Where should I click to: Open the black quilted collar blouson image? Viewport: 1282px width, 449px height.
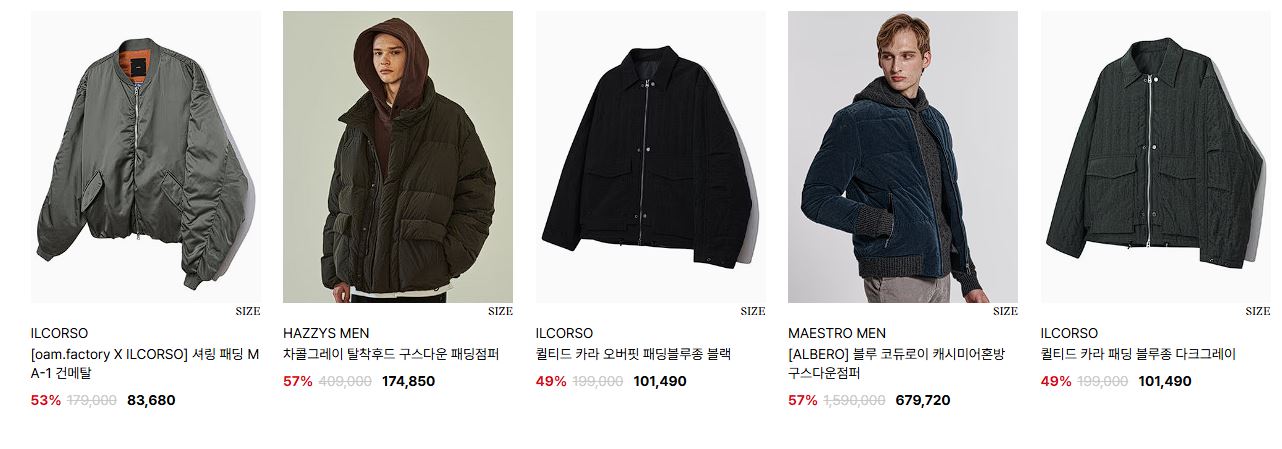[x=651, y=157]
